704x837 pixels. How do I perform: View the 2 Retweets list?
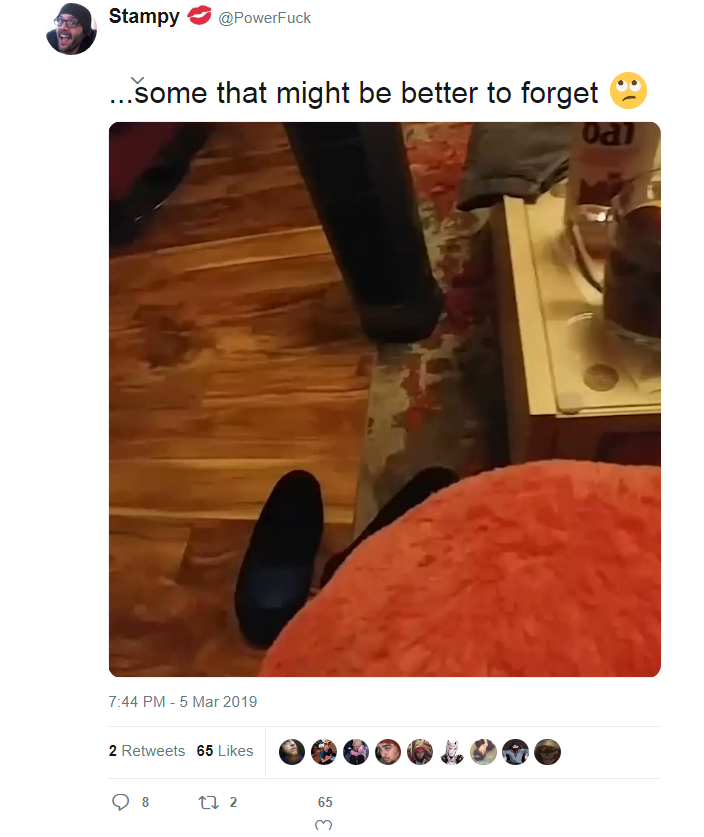[x=147, y=751]
